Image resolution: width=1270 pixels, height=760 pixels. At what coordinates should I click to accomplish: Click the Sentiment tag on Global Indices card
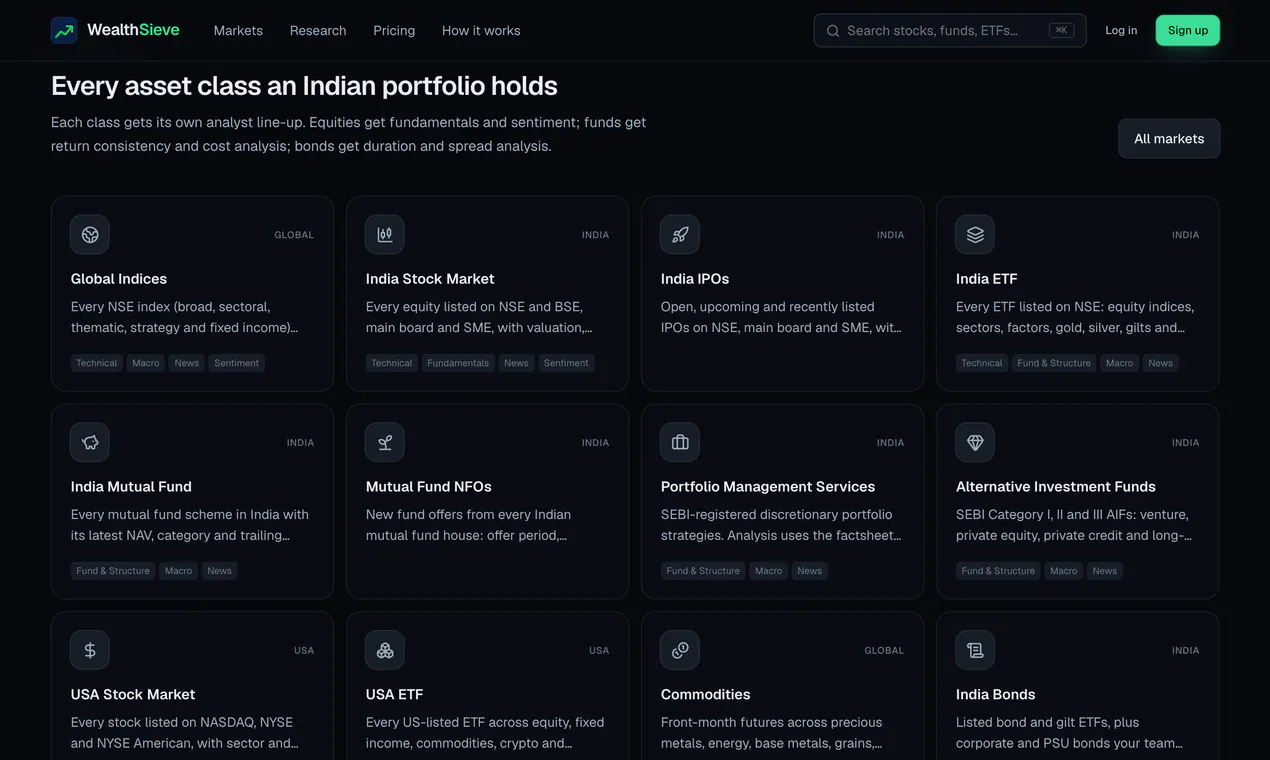coord(237,363)
